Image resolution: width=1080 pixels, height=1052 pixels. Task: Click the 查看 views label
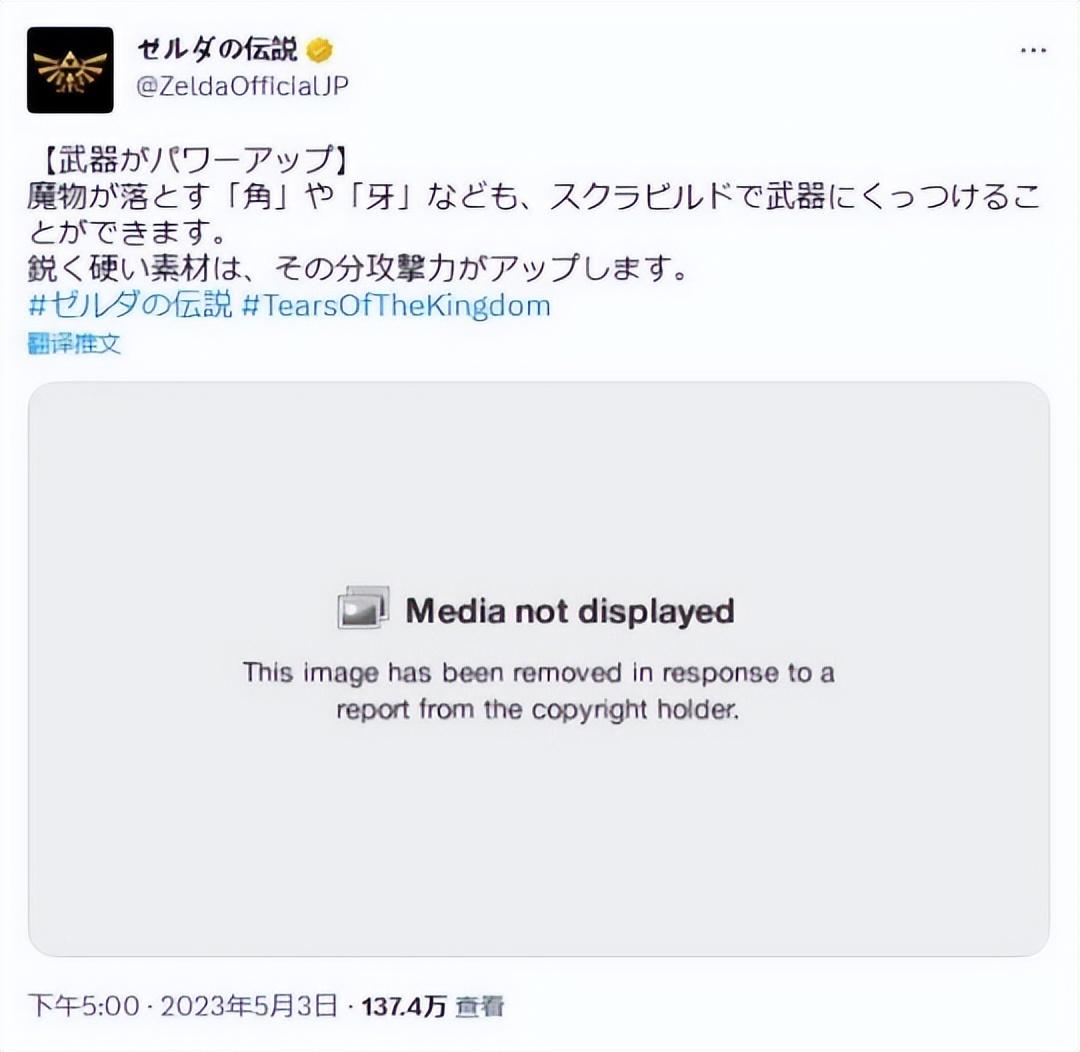(480, 1007)
